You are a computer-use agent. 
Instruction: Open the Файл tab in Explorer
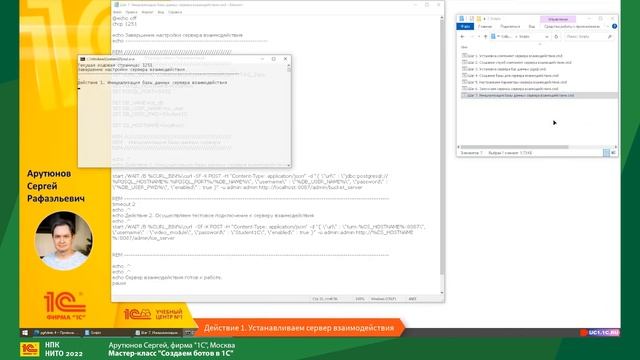[465, 27]
